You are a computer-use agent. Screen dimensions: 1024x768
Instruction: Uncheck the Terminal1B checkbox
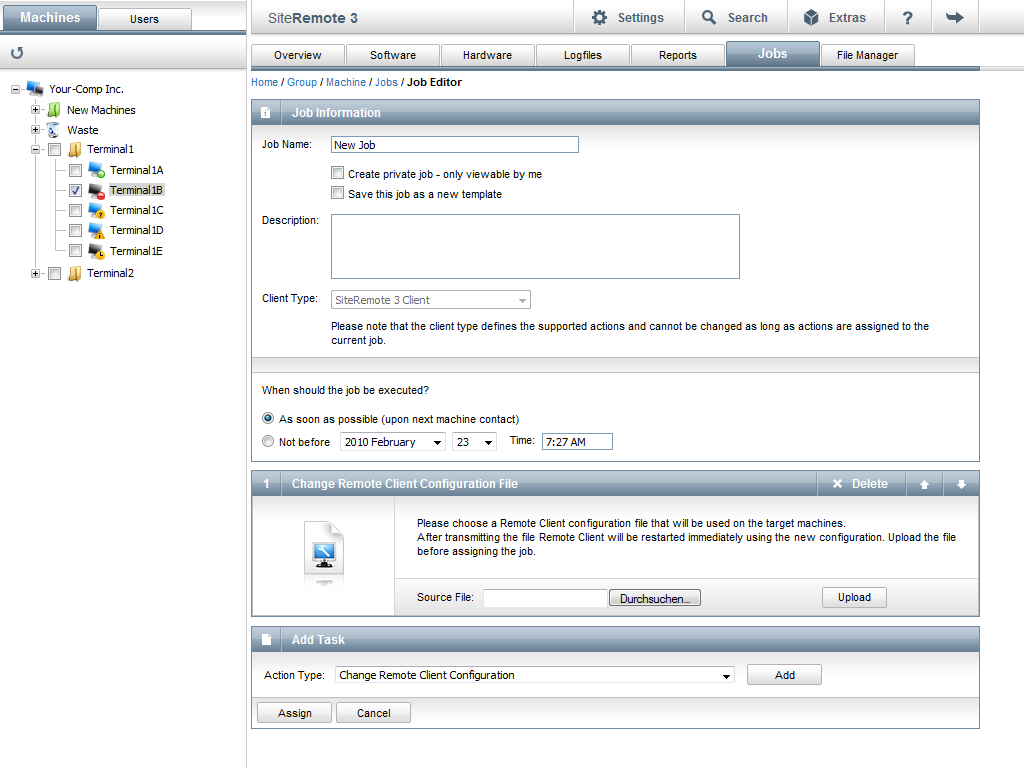tap(75, 190)
